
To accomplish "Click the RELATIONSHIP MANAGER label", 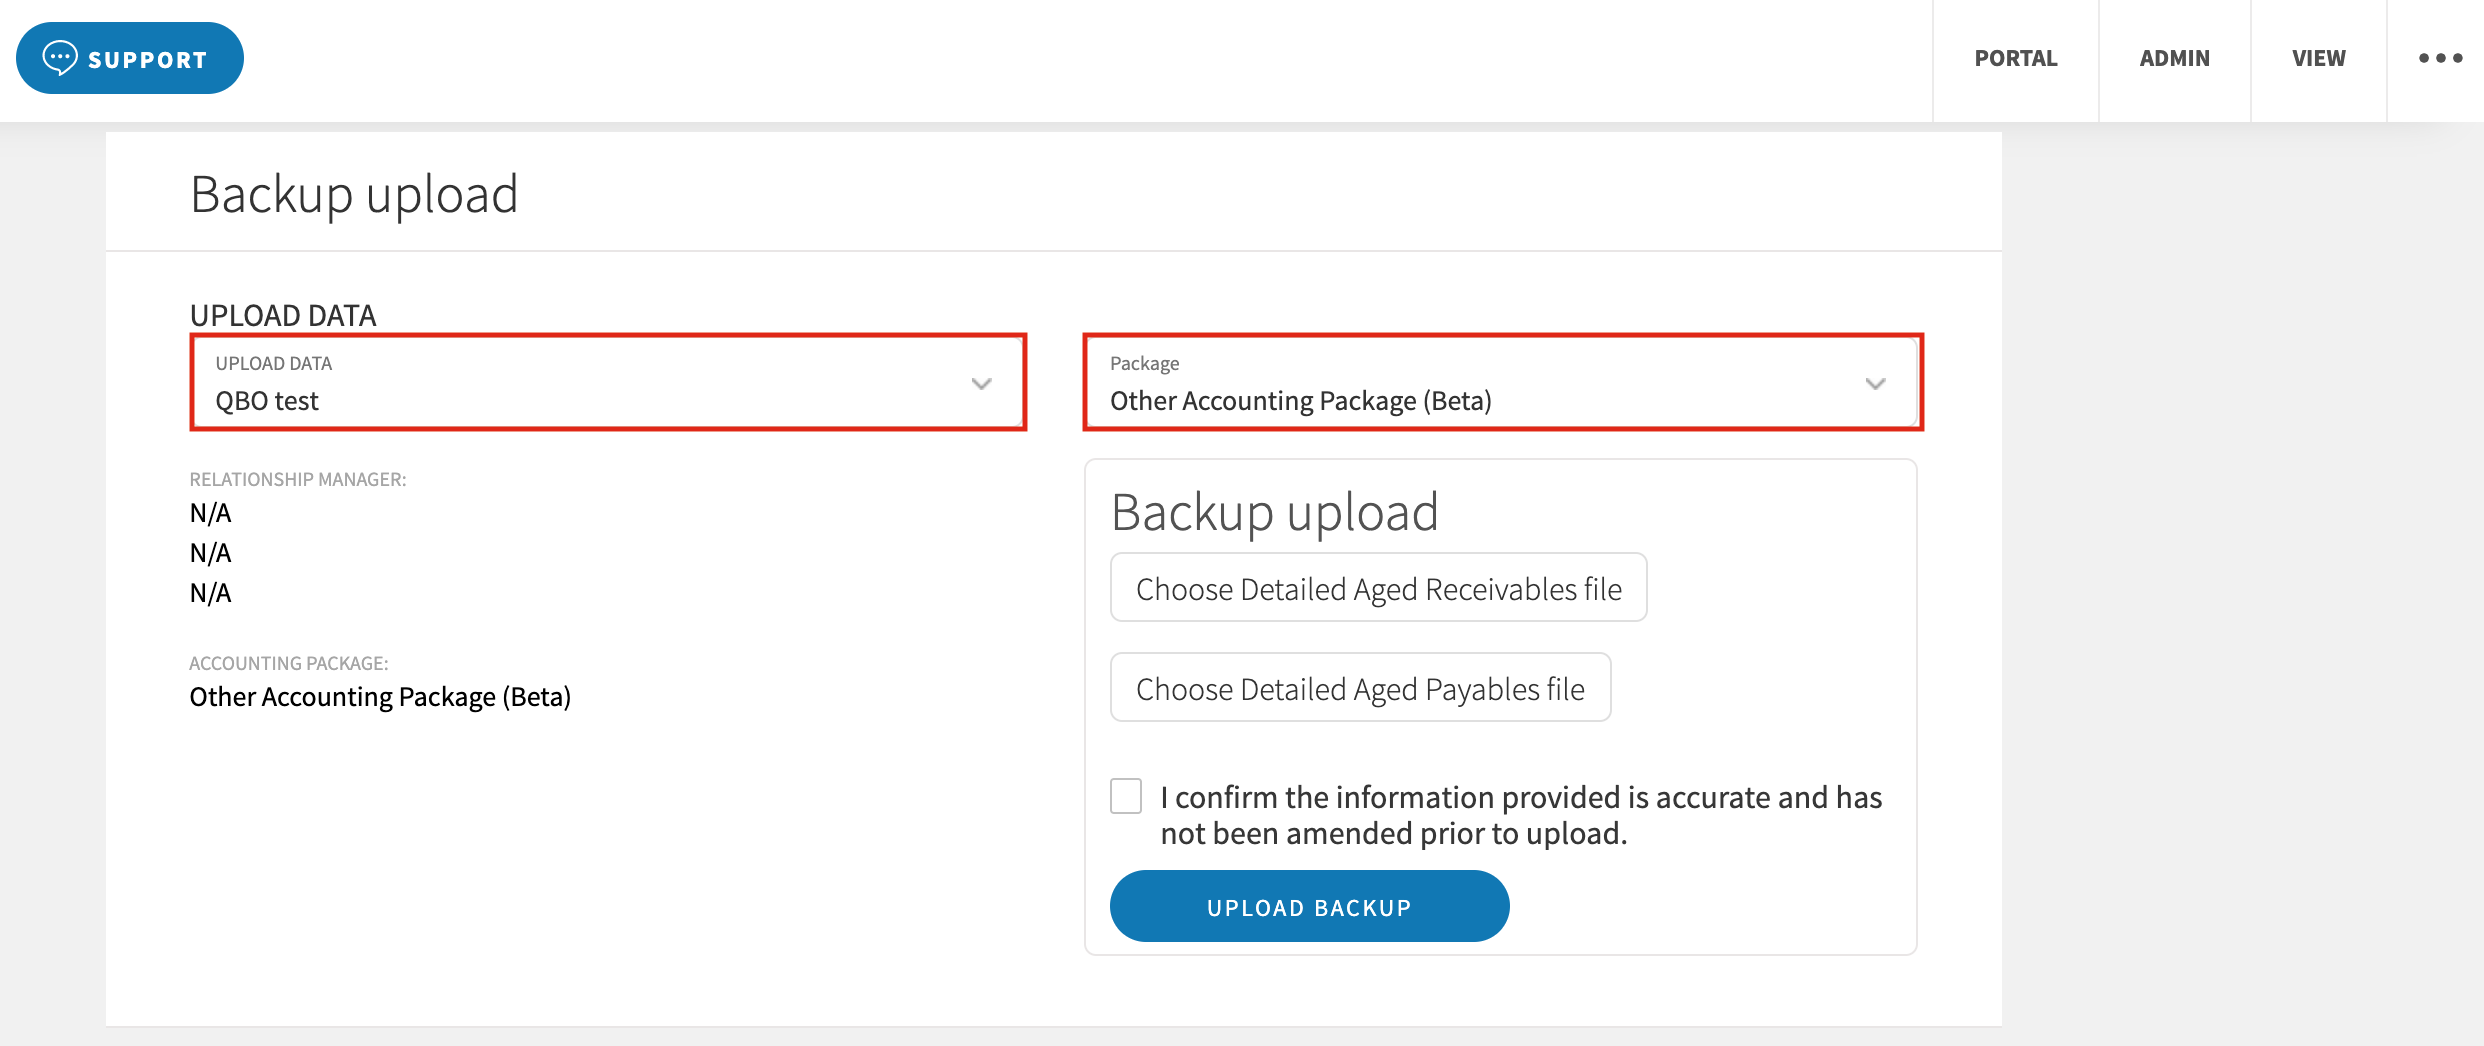I will 298,479.
